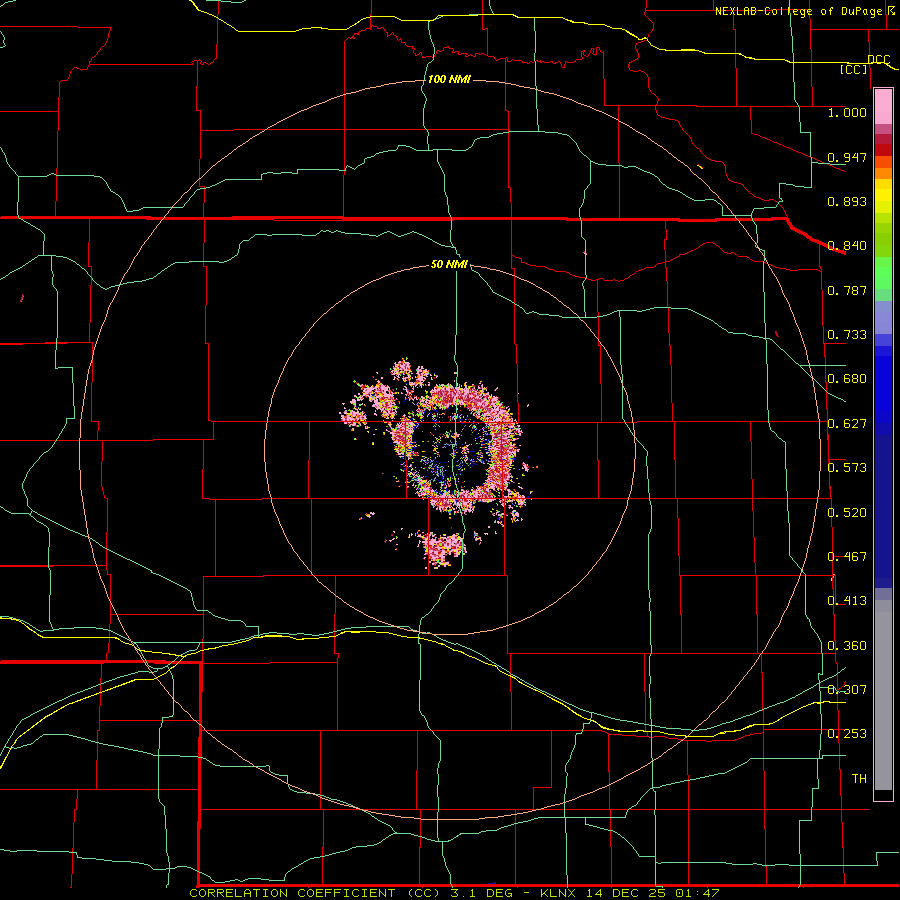Pick the light pink top color bar segment
Screen dimensions: 900x900
point(883,107)
